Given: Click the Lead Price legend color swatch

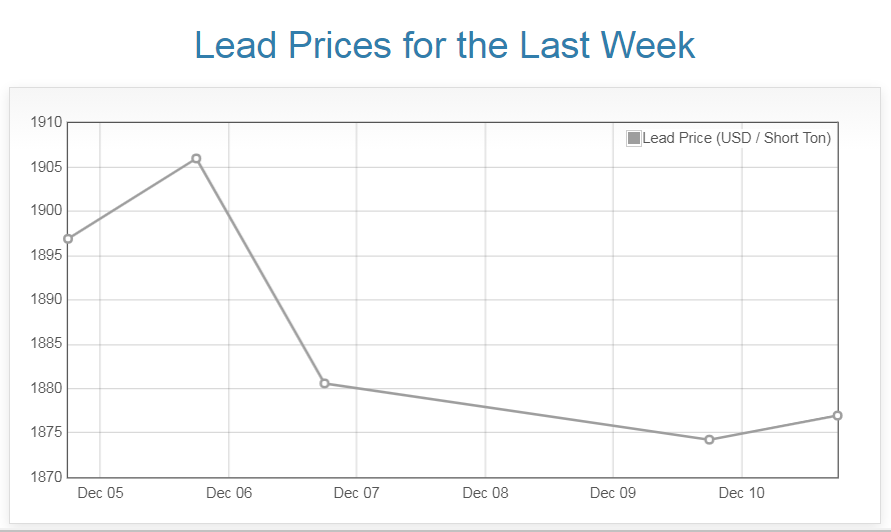Looking at the screenshot, I should coord(634,138).
